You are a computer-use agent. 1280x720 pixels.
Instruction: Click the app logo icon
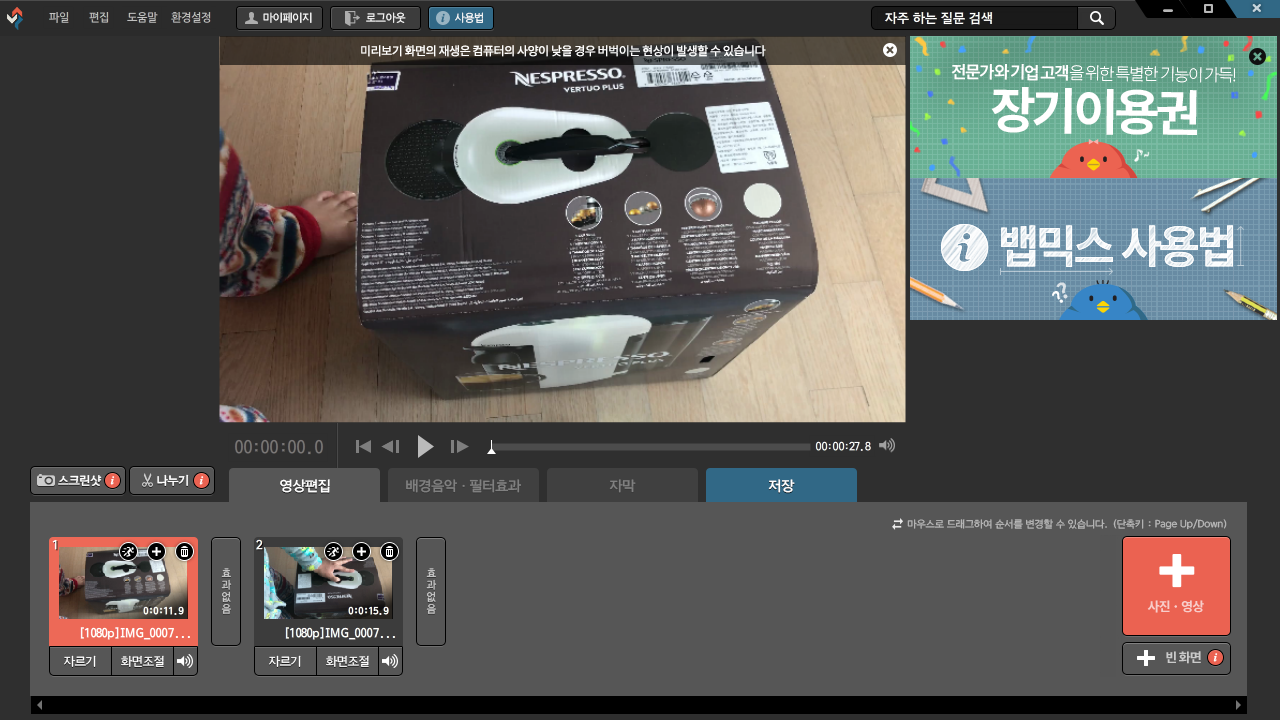coord(14,18)
